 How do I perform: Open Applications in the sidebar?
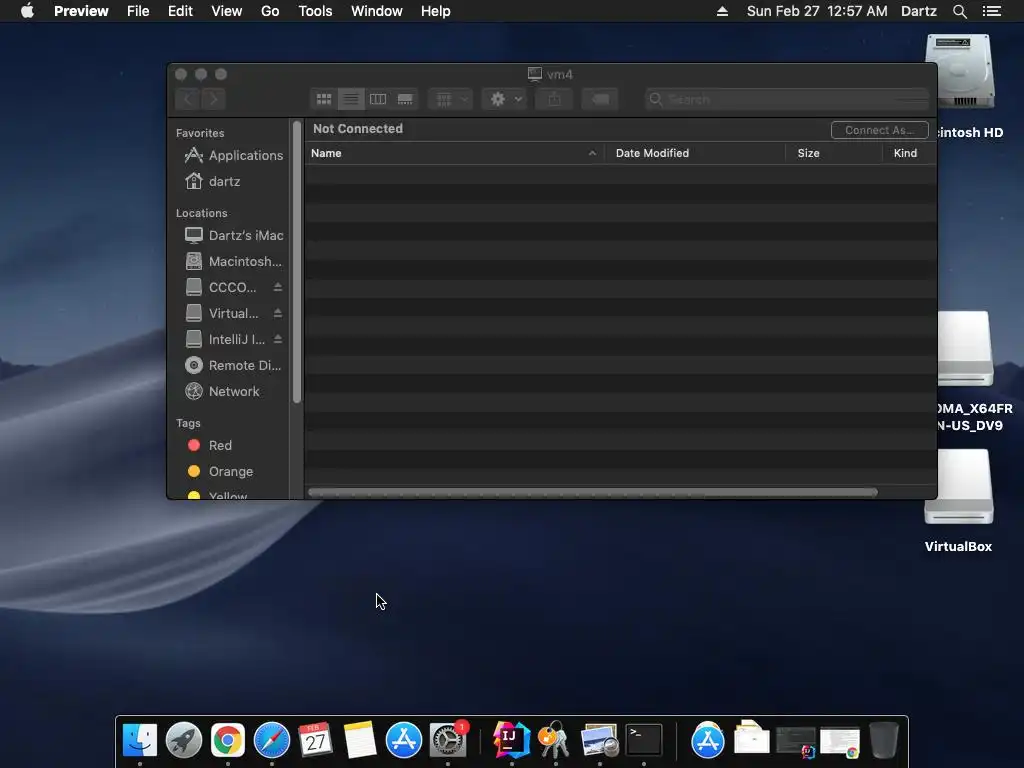233,155
